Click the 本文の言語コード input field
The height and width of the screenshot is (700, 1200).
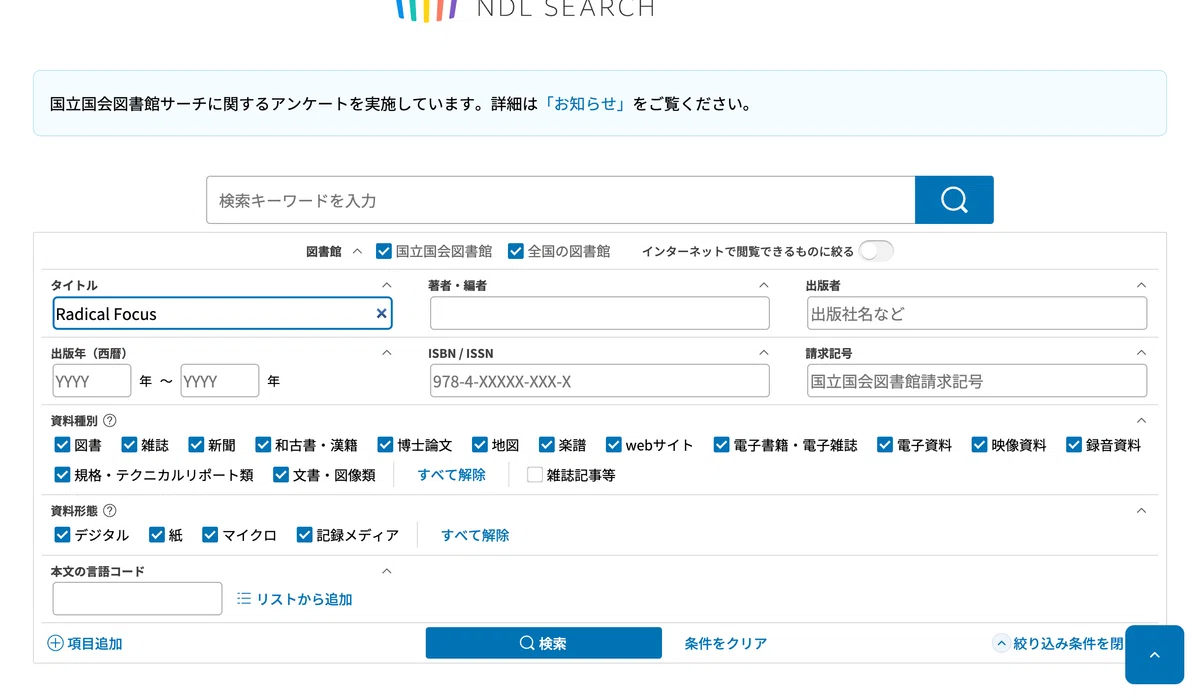click(137, 599)
